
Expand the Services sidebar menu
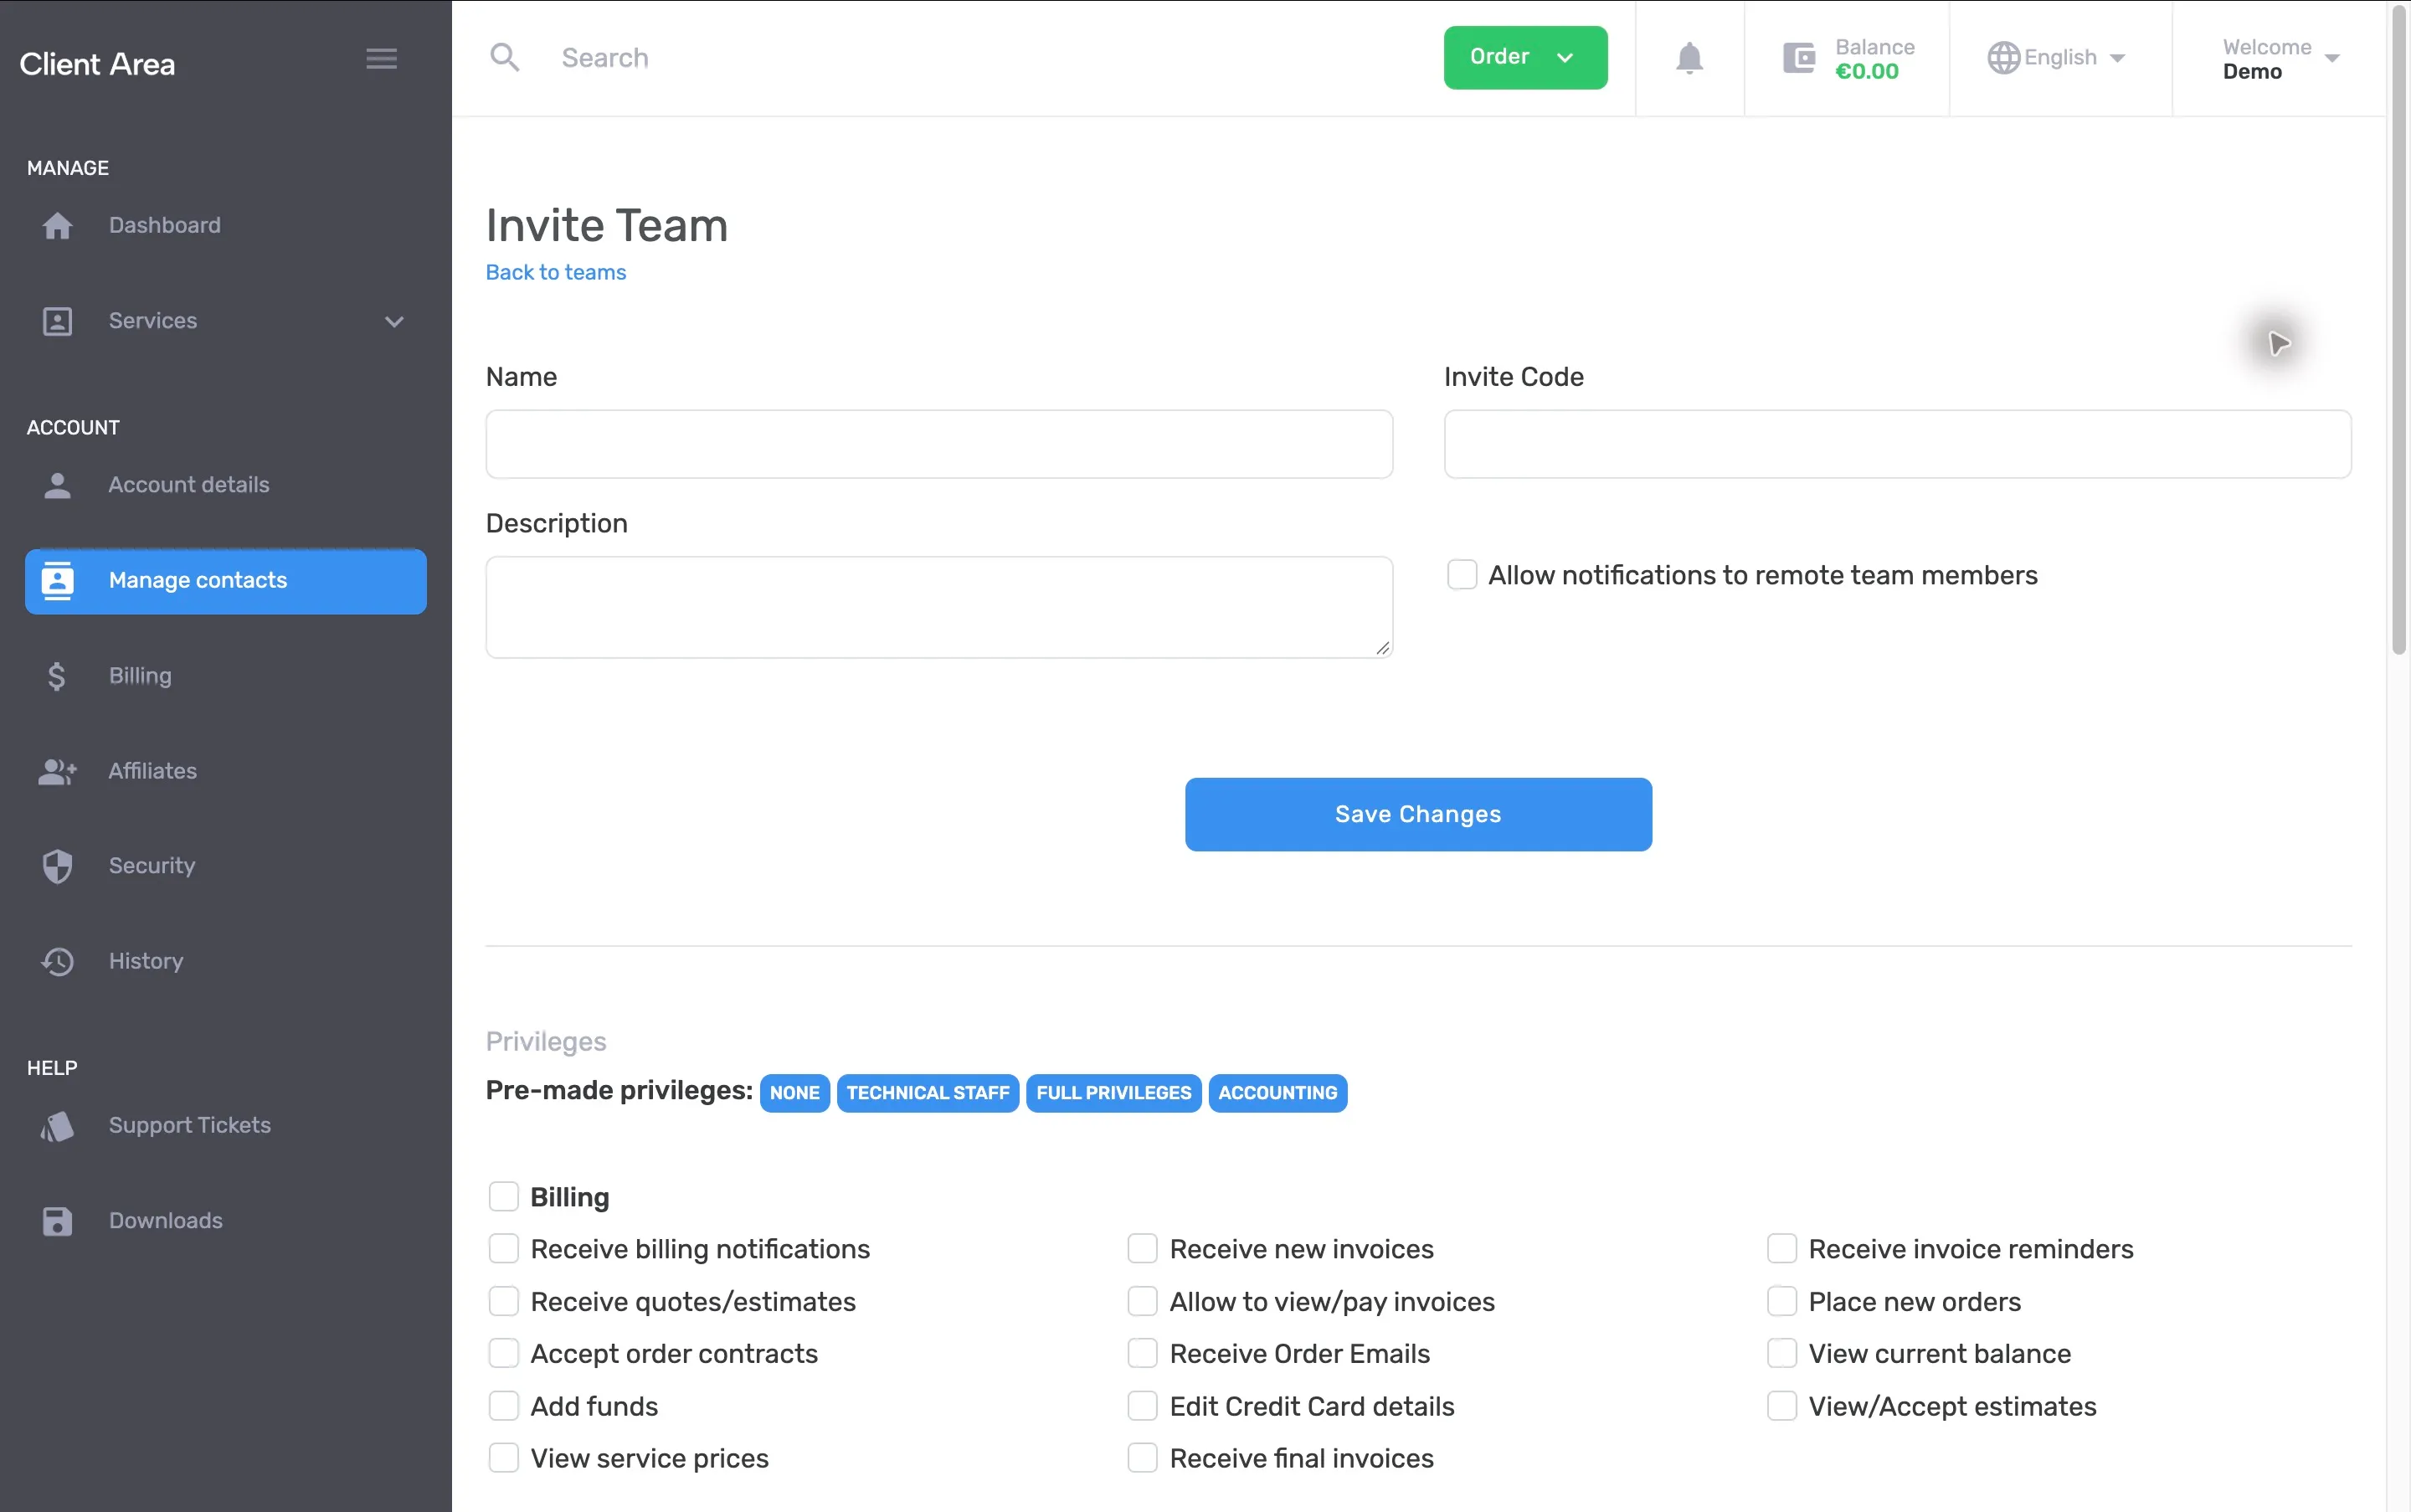coord(225,321)
